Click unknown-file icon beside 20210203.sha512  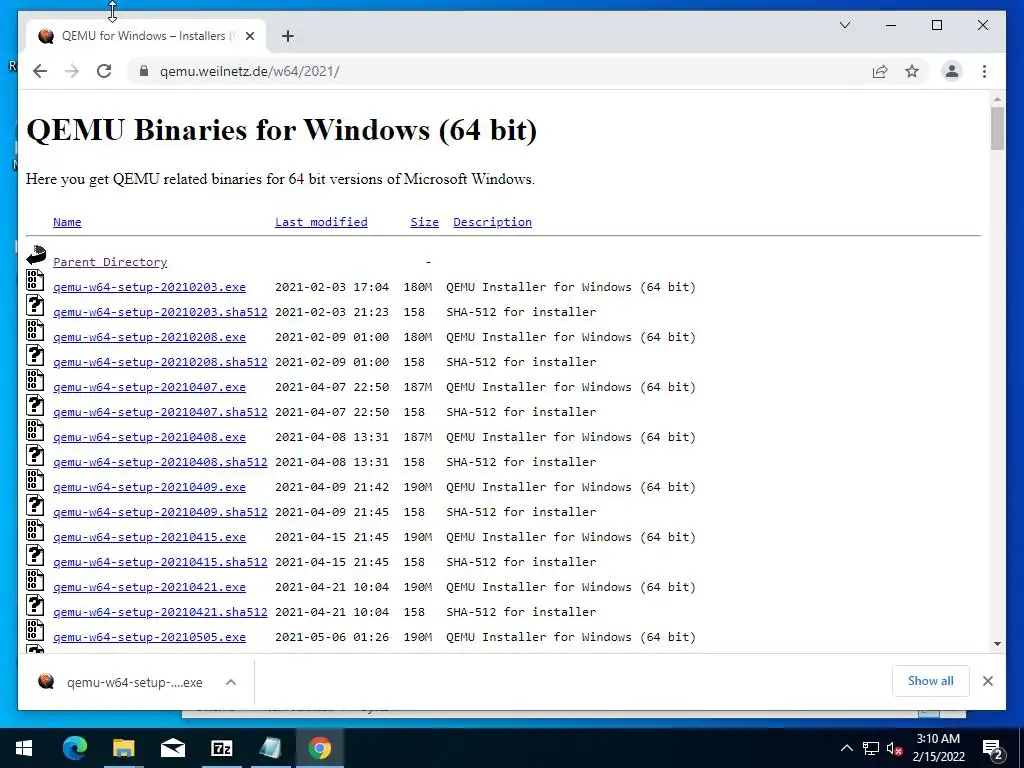[x=35, y=305]
